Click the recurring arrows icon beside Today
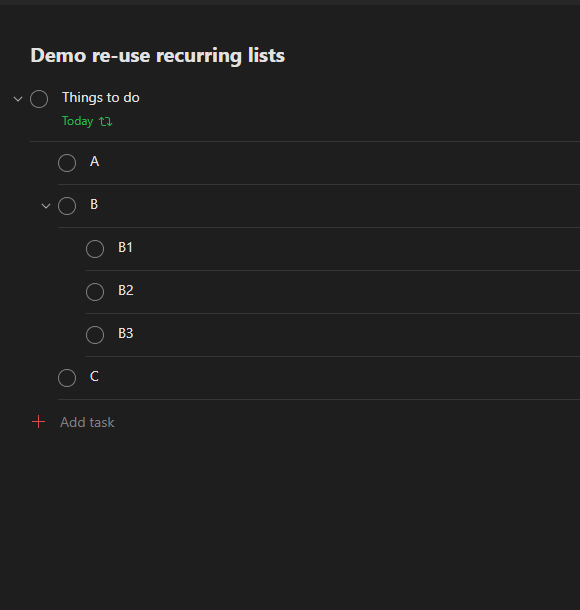The height and width of the screenshot is (610, 580). pyautogui.click(x=105, y=121)
